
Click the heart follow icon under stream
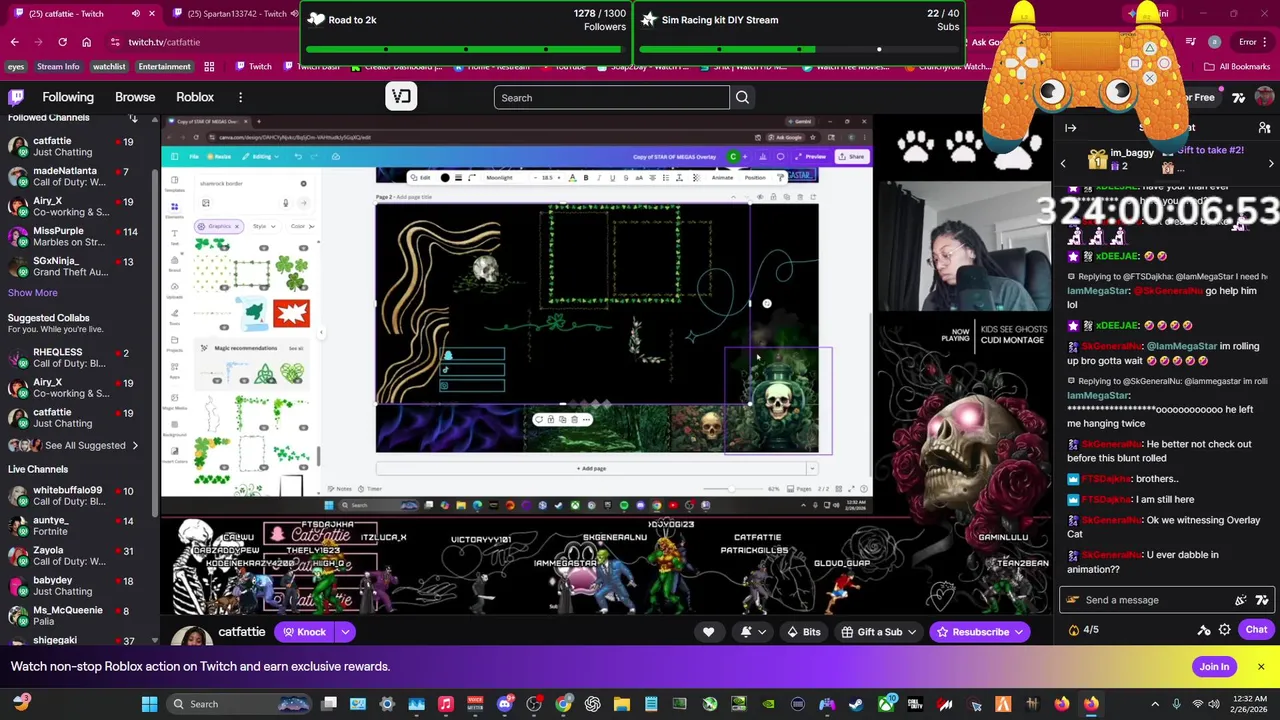(x=708, y=632)
